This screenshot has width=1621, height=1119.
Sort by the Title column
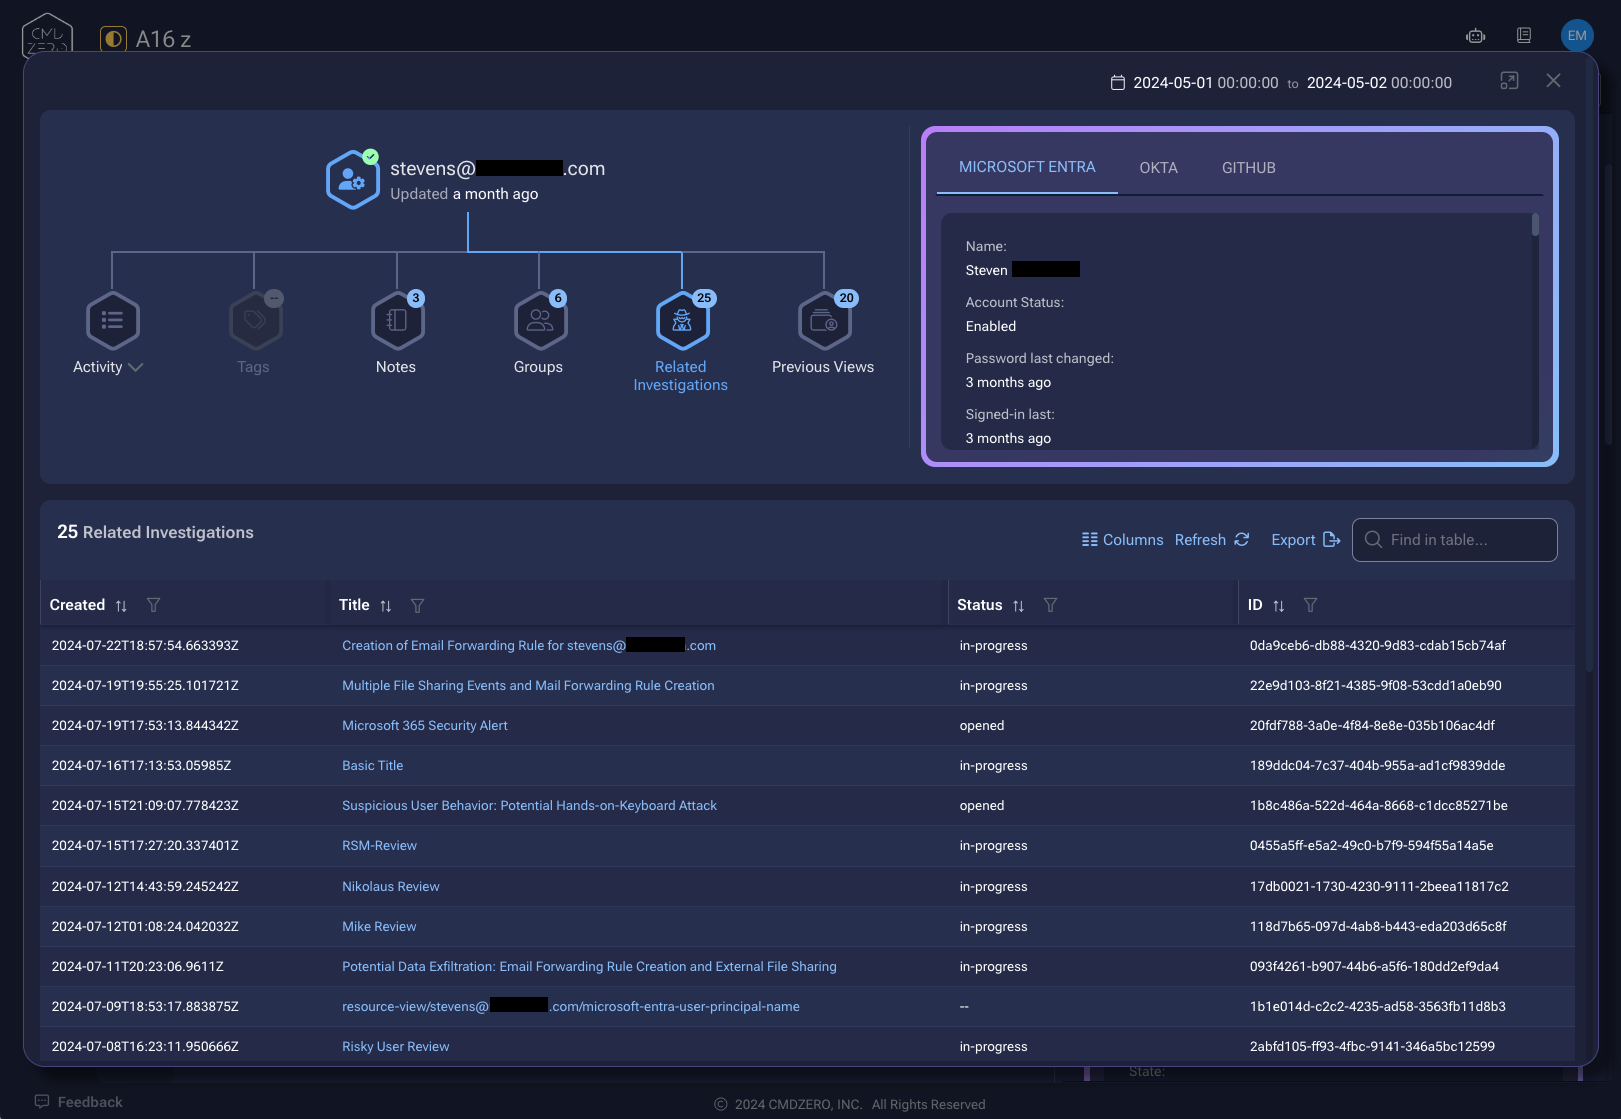click(x=386, y=606)
